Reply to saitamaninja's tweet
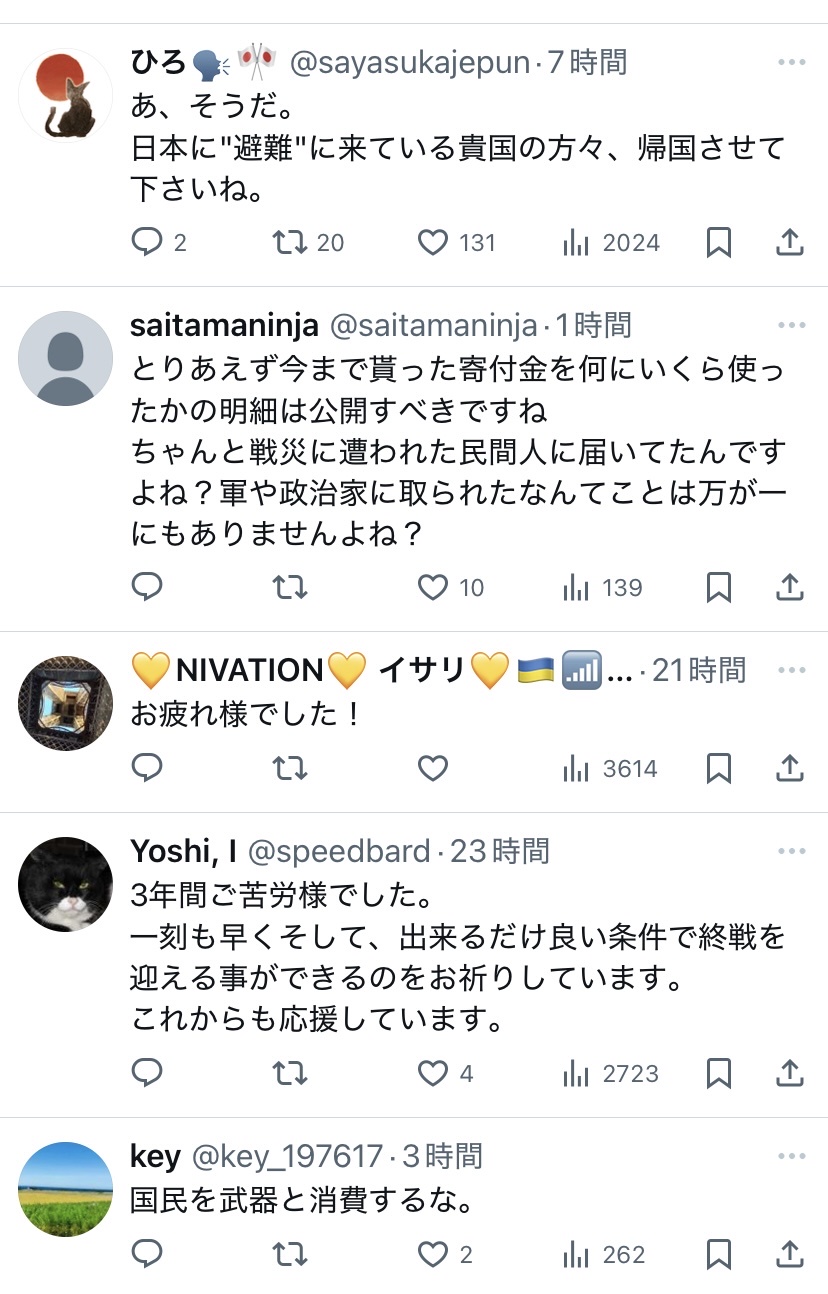The image size is (828, 1294). coord(147,587)
